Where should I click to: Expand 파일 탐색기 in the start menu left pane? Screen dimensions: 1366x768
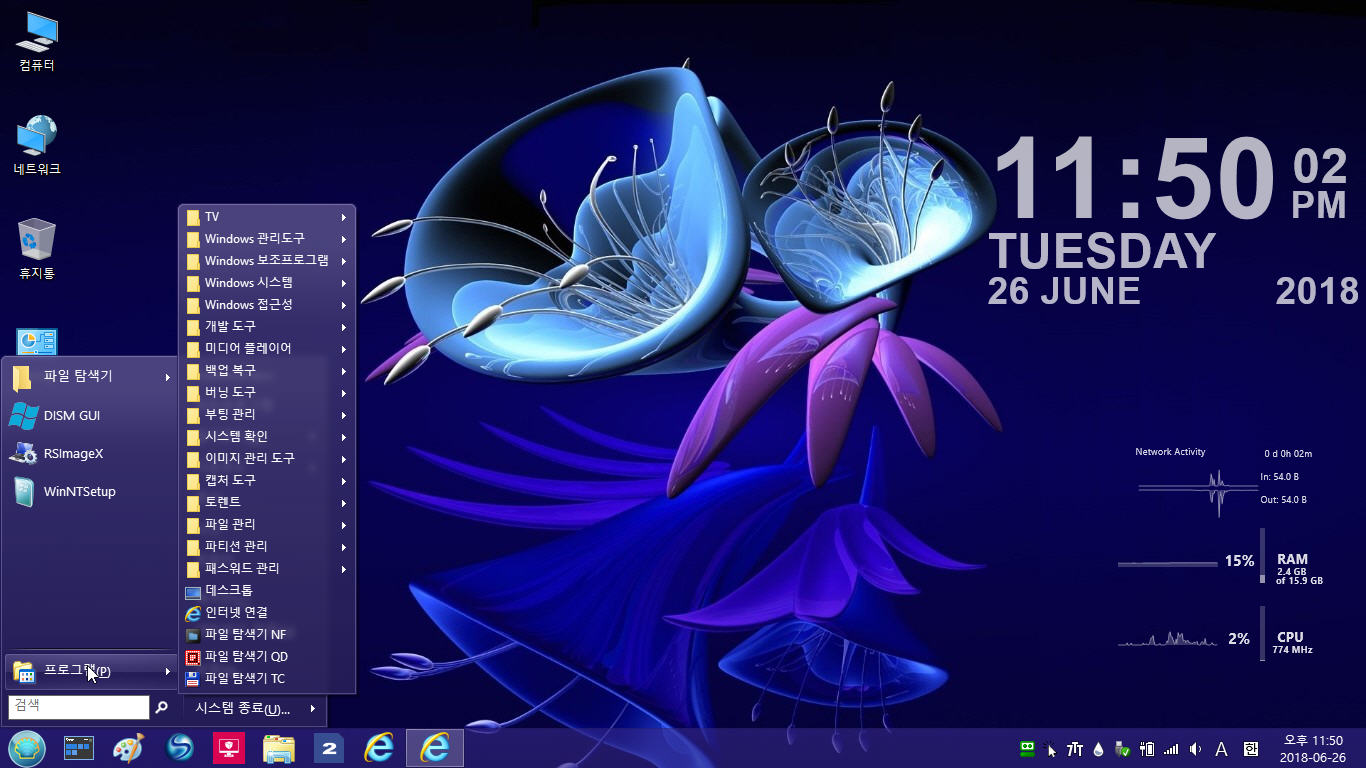90,378
